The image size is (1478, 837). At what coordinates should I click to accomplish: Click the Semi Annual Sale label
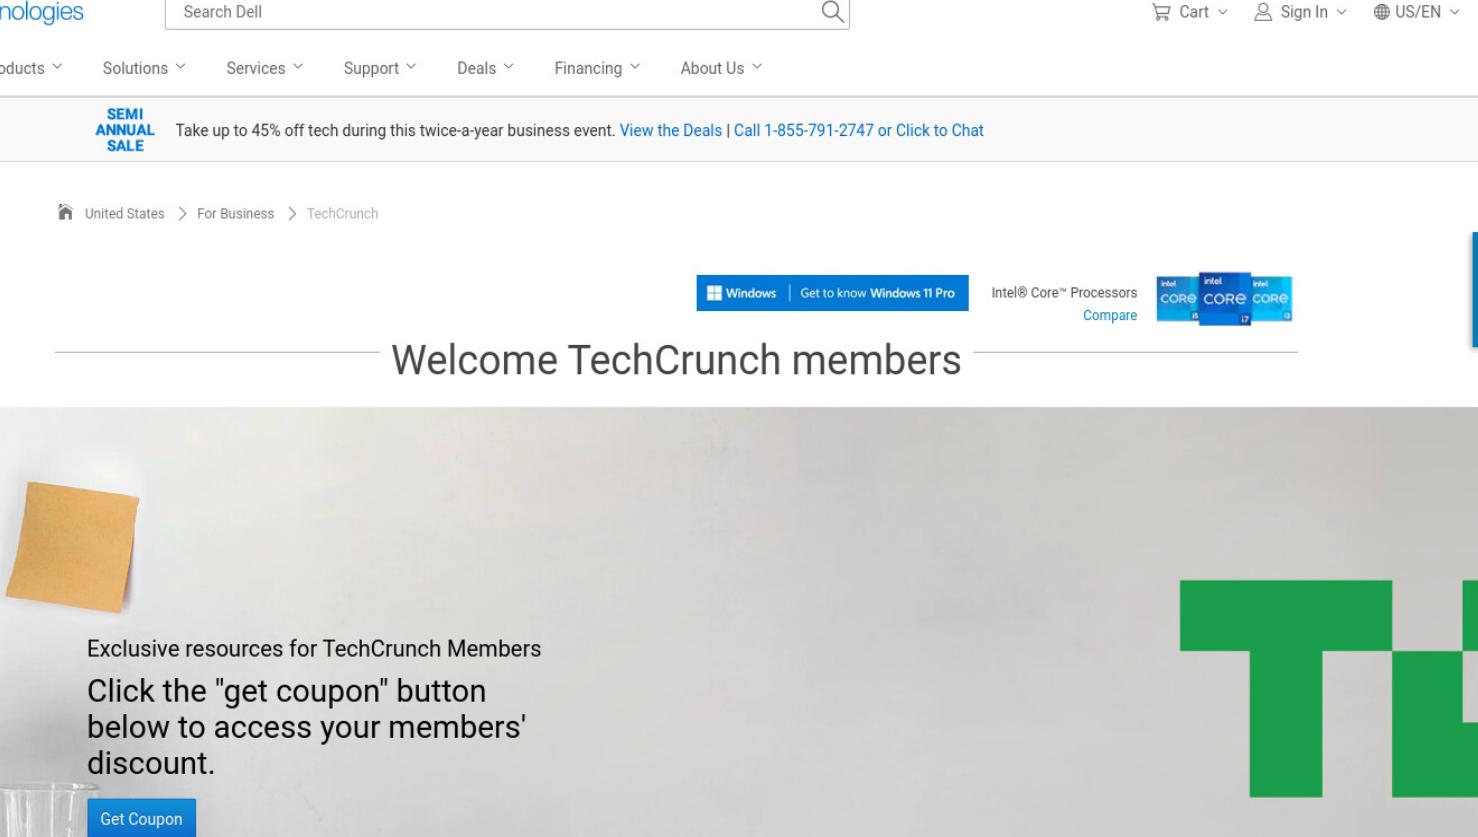125,130
